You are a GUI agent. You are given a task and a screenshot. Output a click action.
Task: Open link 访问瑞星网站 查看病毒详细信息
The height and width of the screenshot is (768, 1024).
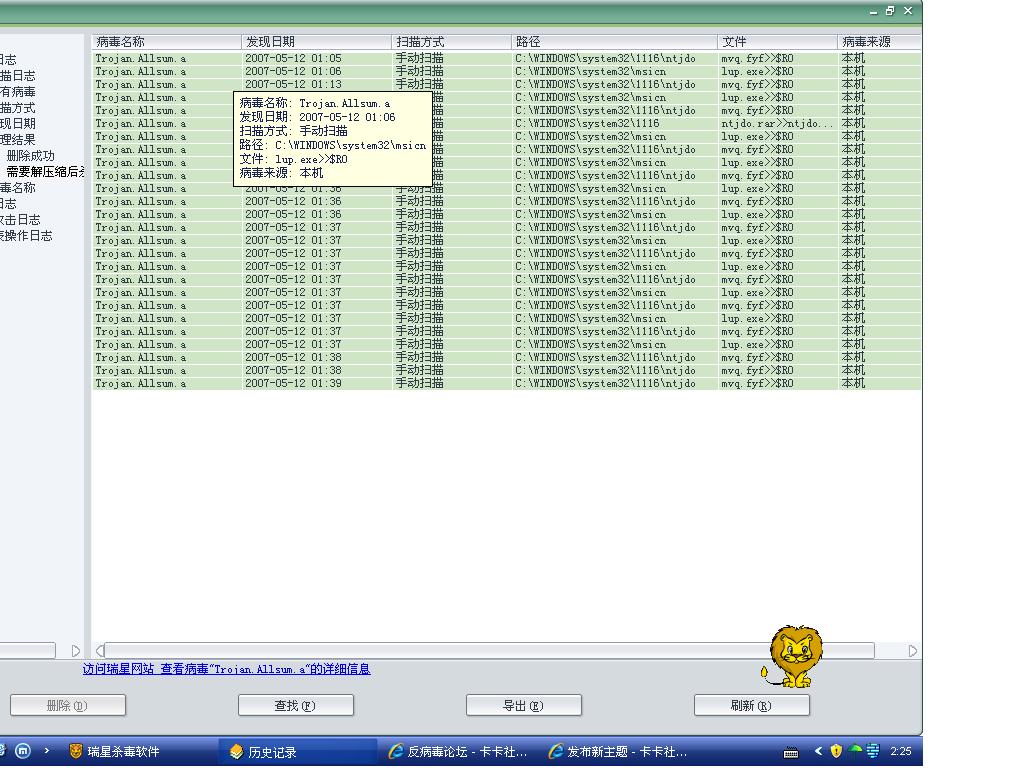click(x=226, y=669)
